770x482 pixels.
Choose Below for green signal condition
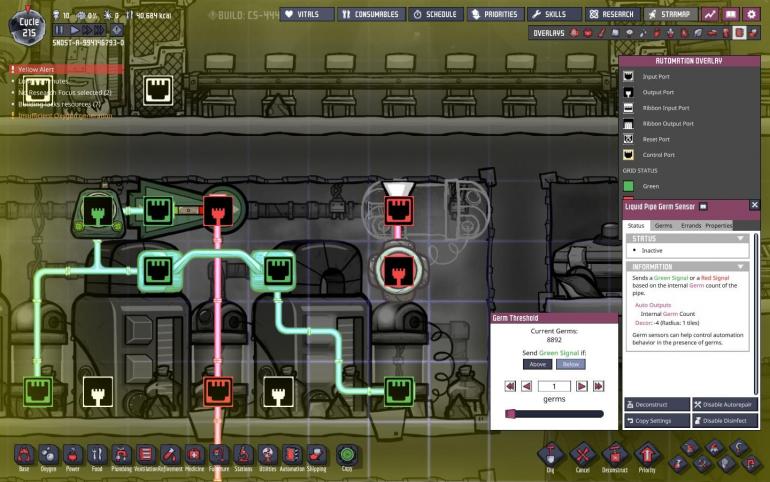pos(571,364)
